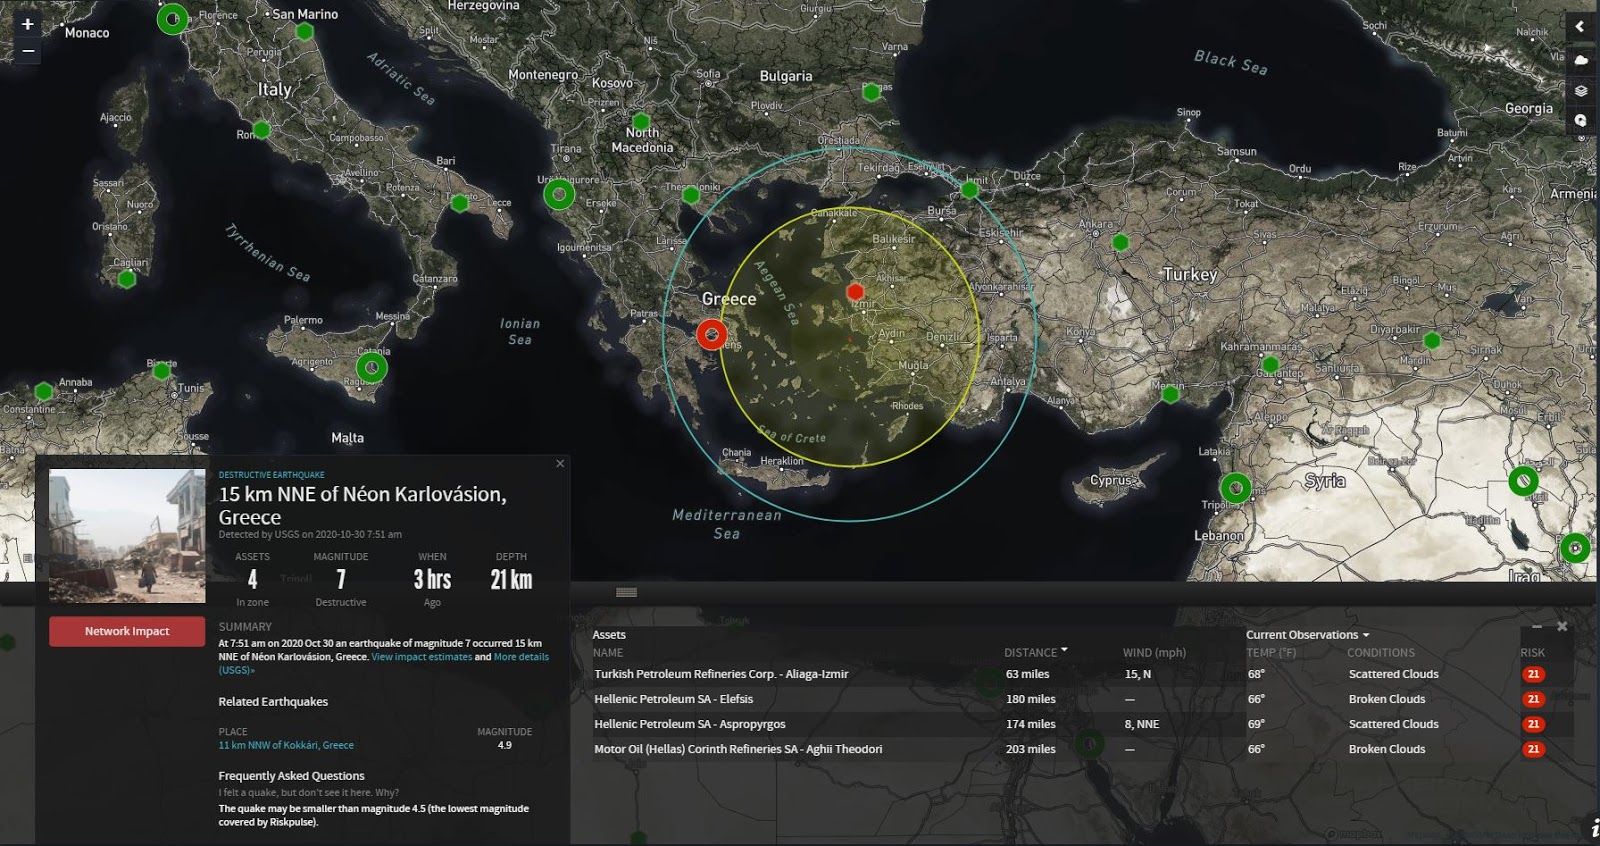The width and height of the screenshot is (1600, 846).
Task: Select the red ringed asset marker near Athens
Action: pos(711,334)
